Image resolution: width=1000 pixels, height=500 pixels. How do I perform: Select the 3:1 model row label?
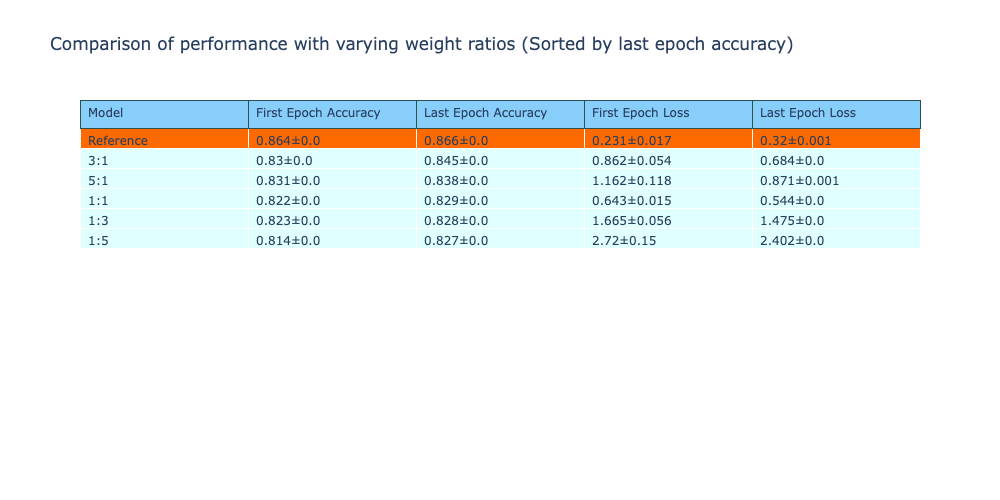(x=98, y=160)
